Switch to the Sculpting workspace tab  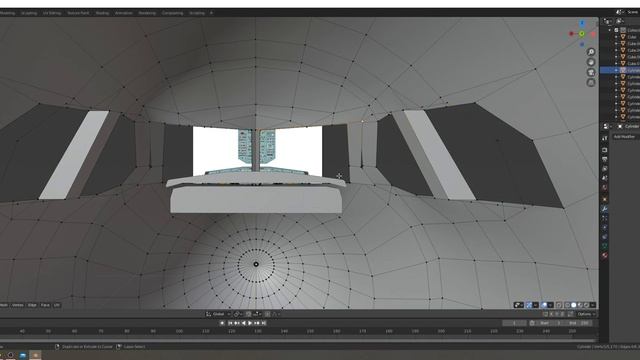pos(29,13)
